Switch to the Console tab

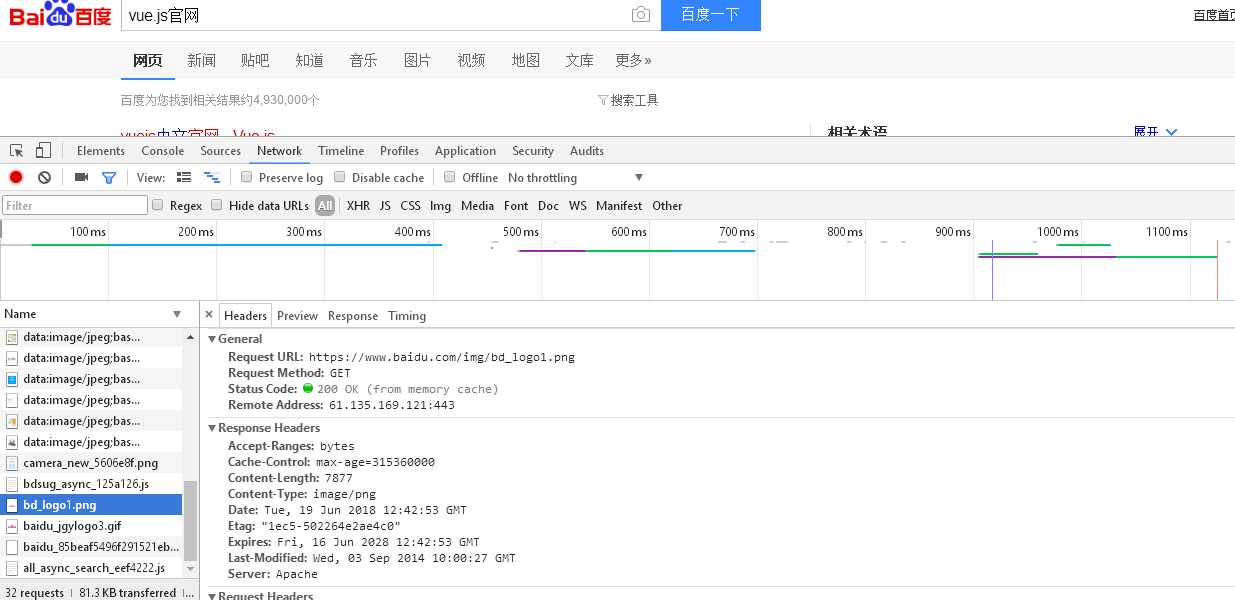pyautogui.click(x=163, y=151)
